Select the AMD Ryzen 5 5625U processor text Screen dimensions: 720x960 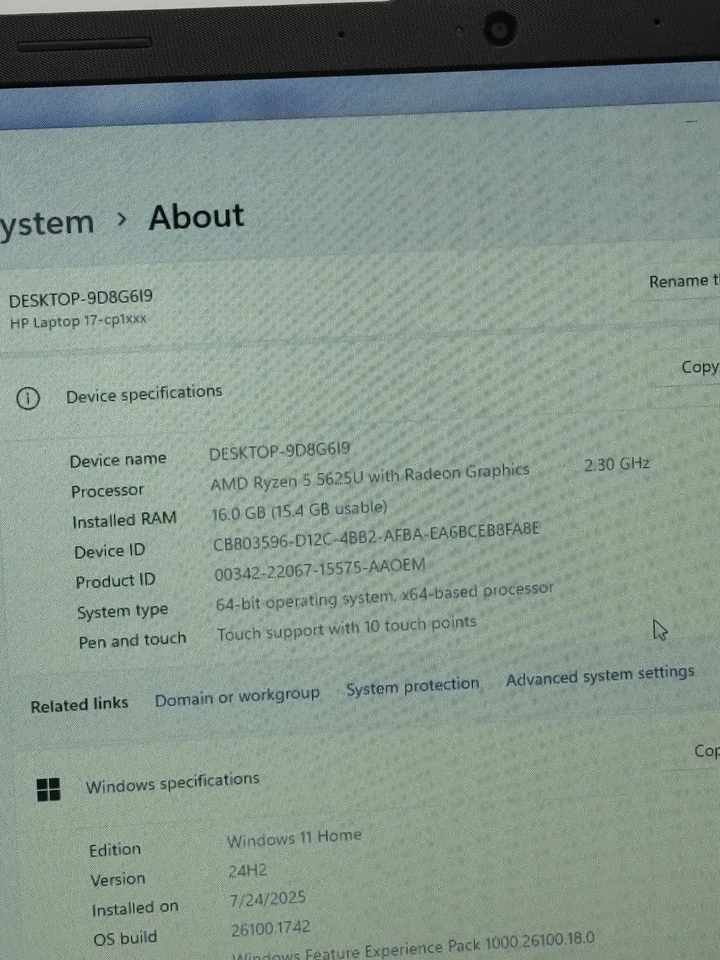coord(370,478)
